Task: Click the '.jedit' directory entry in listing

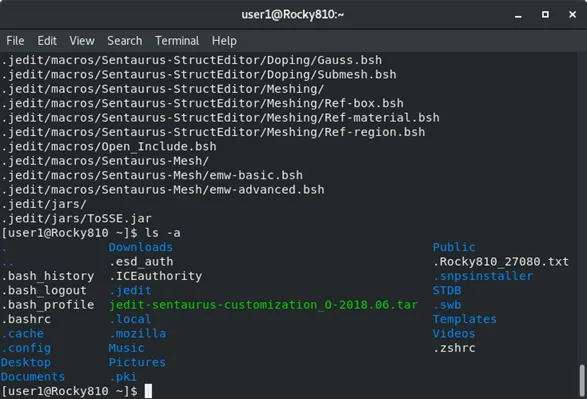Action: (x=130, y=290)
